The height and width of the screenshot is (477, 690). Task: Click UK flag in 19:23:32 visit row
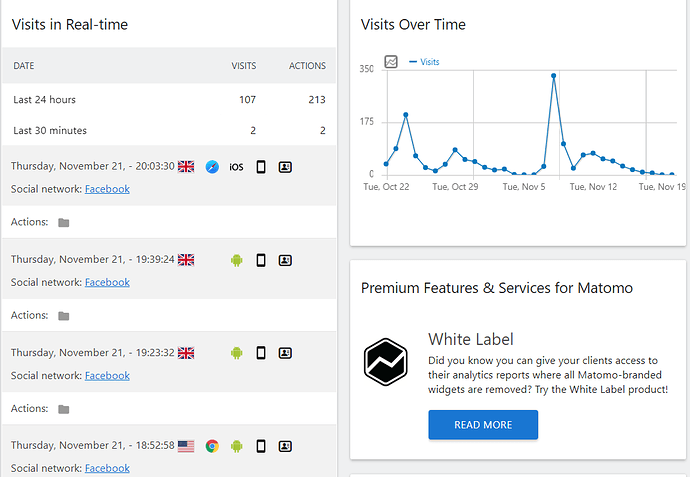(186, 353)
